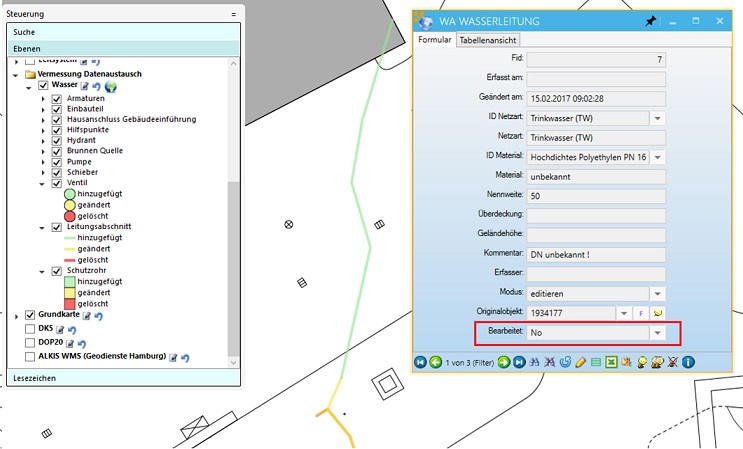
Task: Export records with the Excel icon
Action: pyautogui.click(x=609, y=361)
